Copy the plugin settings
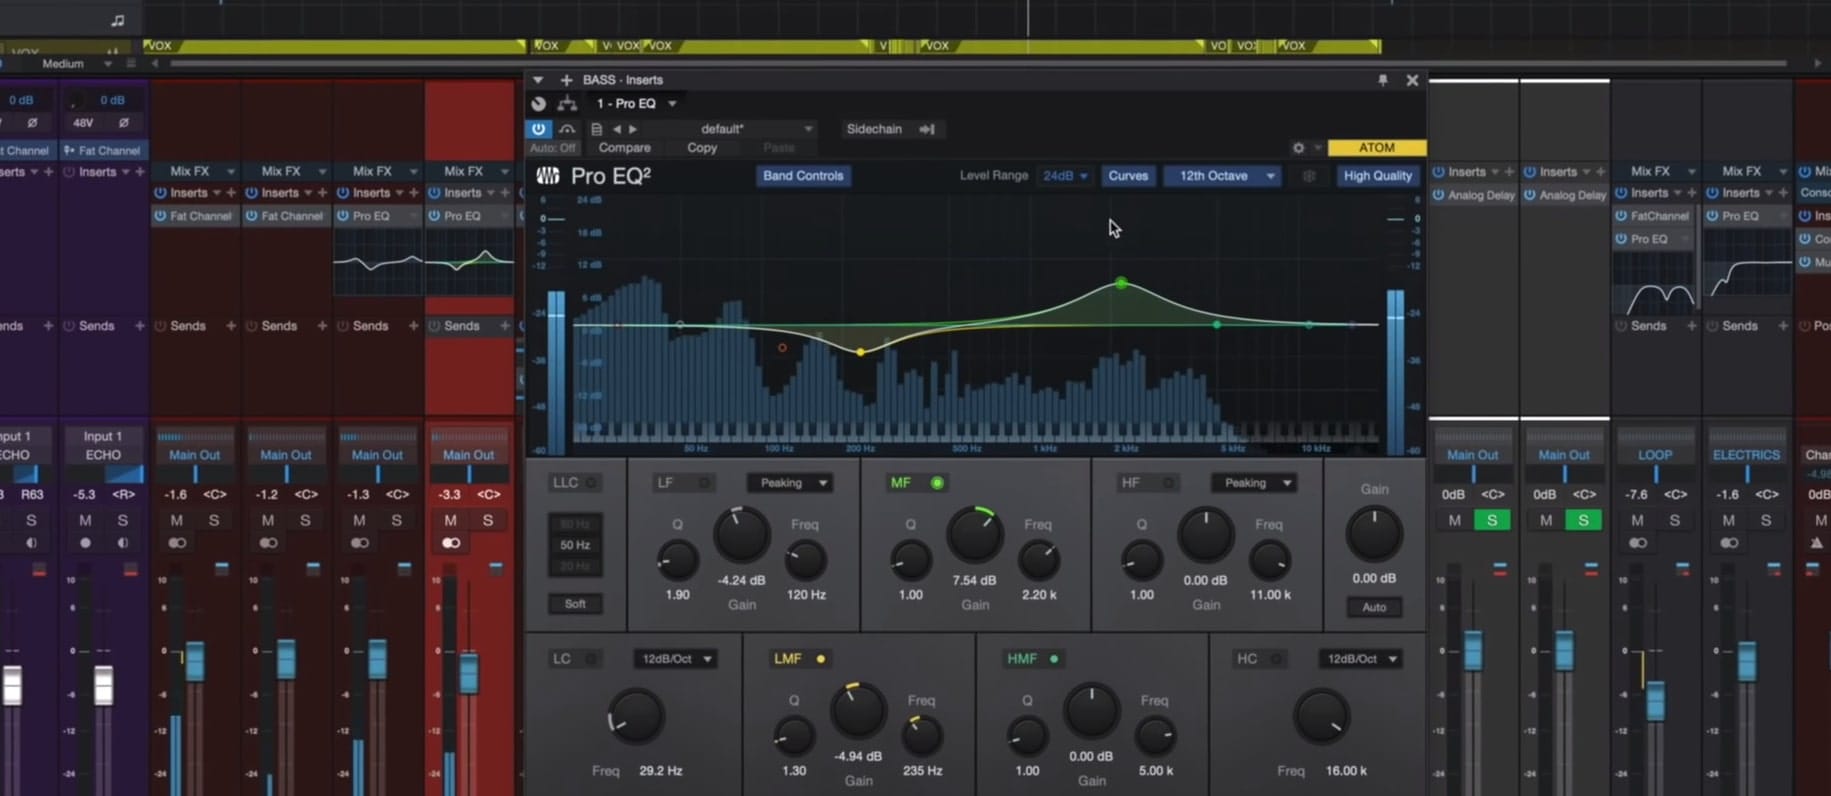This screenshot has height=796, width=1831. pos(702,148)
